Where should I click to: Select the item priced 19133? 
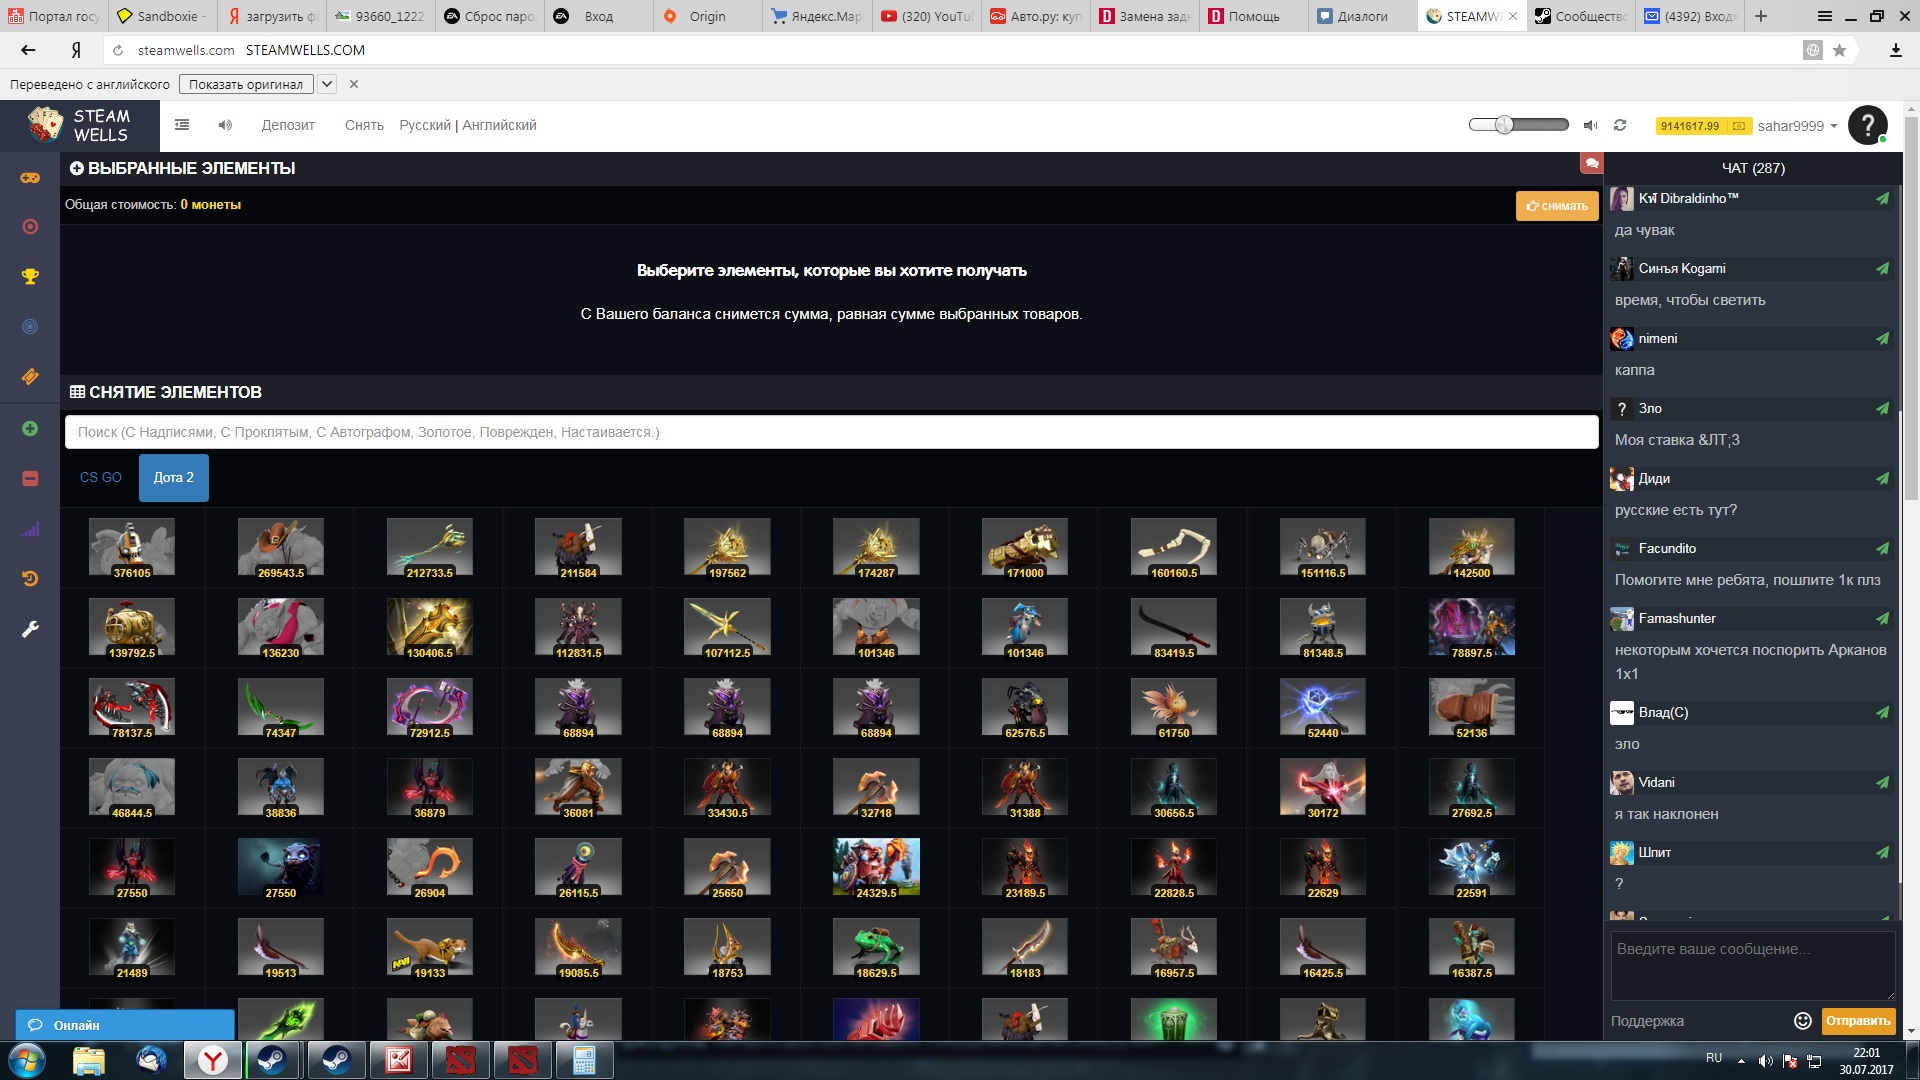(430, 947)
